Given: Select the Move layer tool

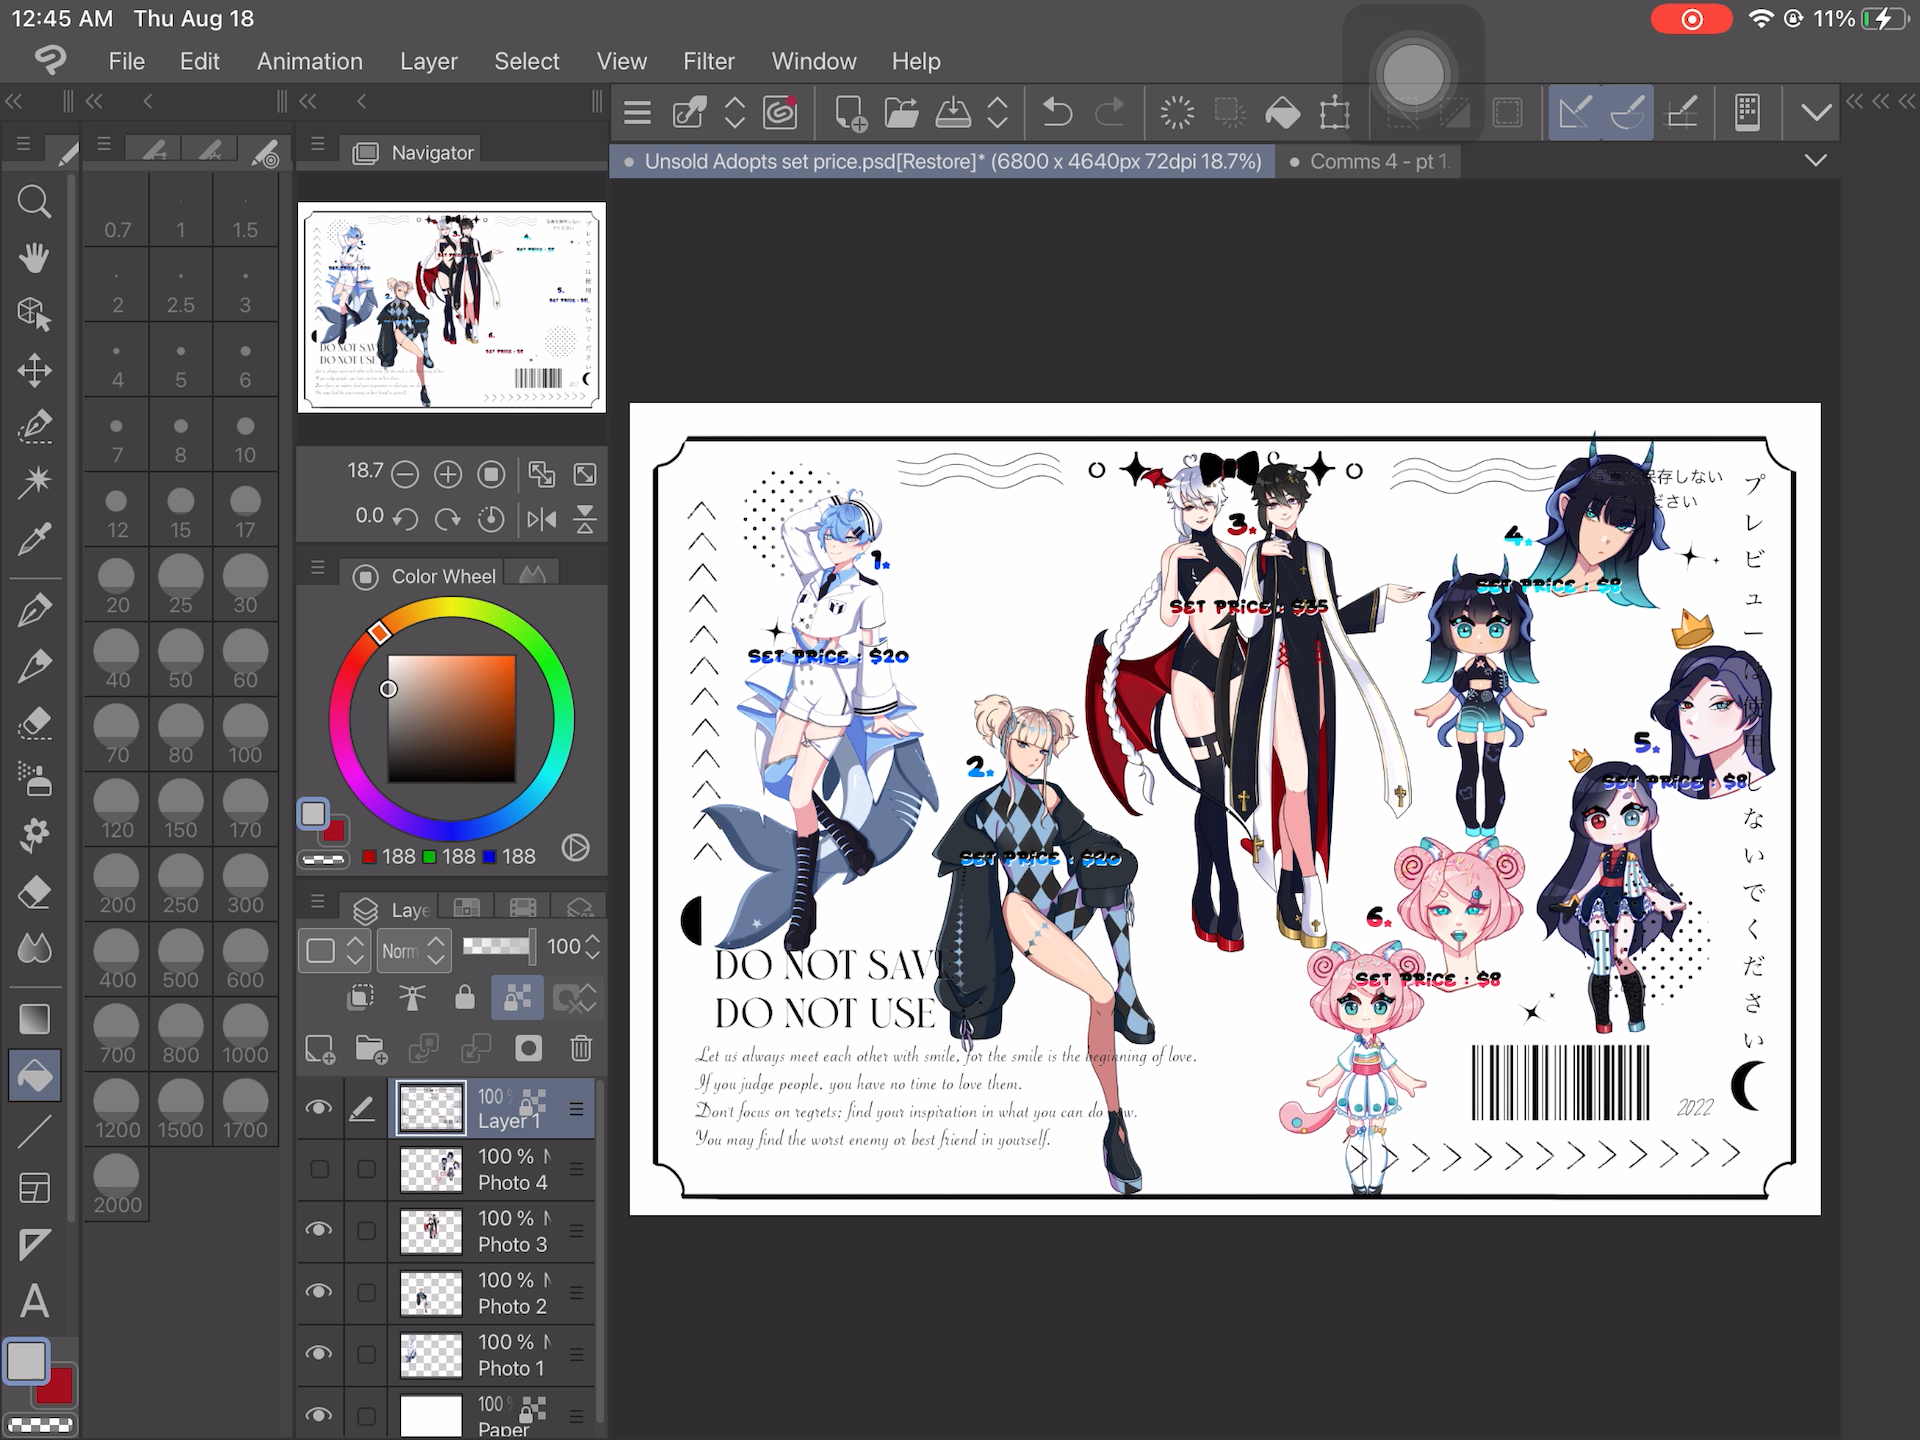Looking at the screenshot, I should [34, 370].
